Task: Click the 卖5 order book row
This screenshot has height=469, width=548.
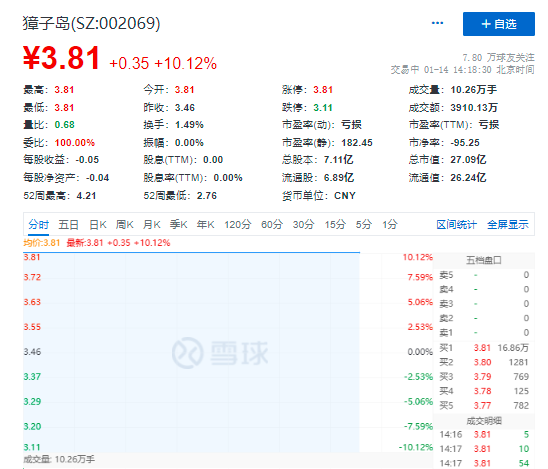Action: pyautogui.click(x=484, y=275)
